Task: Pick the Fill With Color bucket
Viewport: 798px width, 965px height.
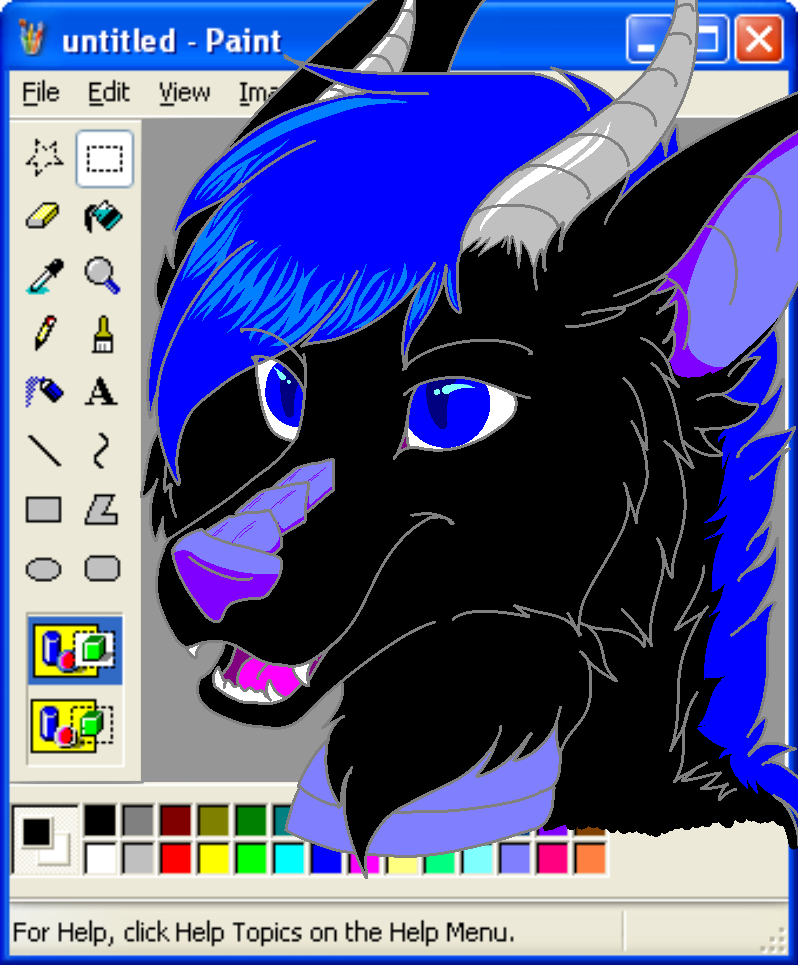Action: coord(104,217)
